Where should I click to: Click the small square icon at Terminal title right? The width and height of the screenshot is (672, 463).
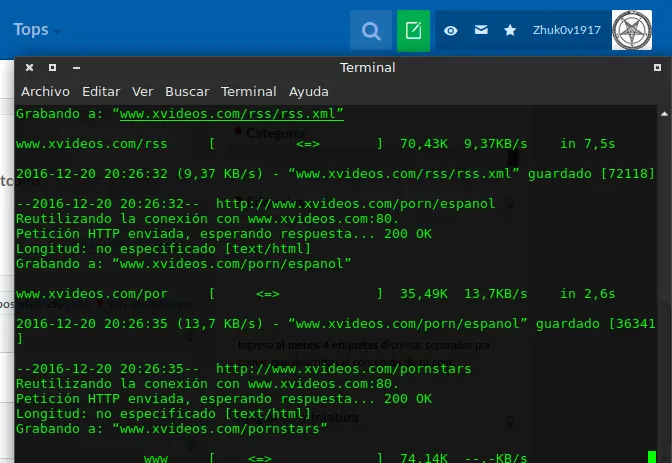[657, 67]
